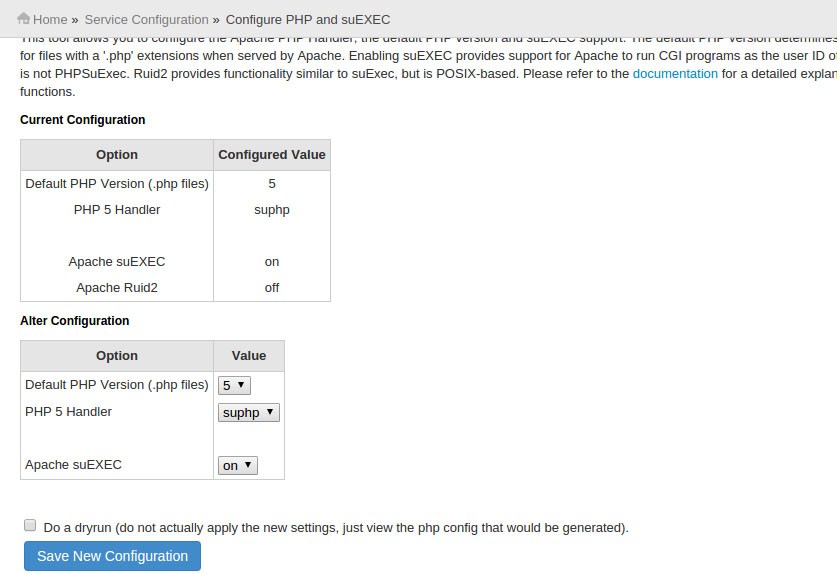The image size is (837, 574).
Task: Select the Configure PHP and suEXEC breadcrumb
Action: click(x=307, y=19)
